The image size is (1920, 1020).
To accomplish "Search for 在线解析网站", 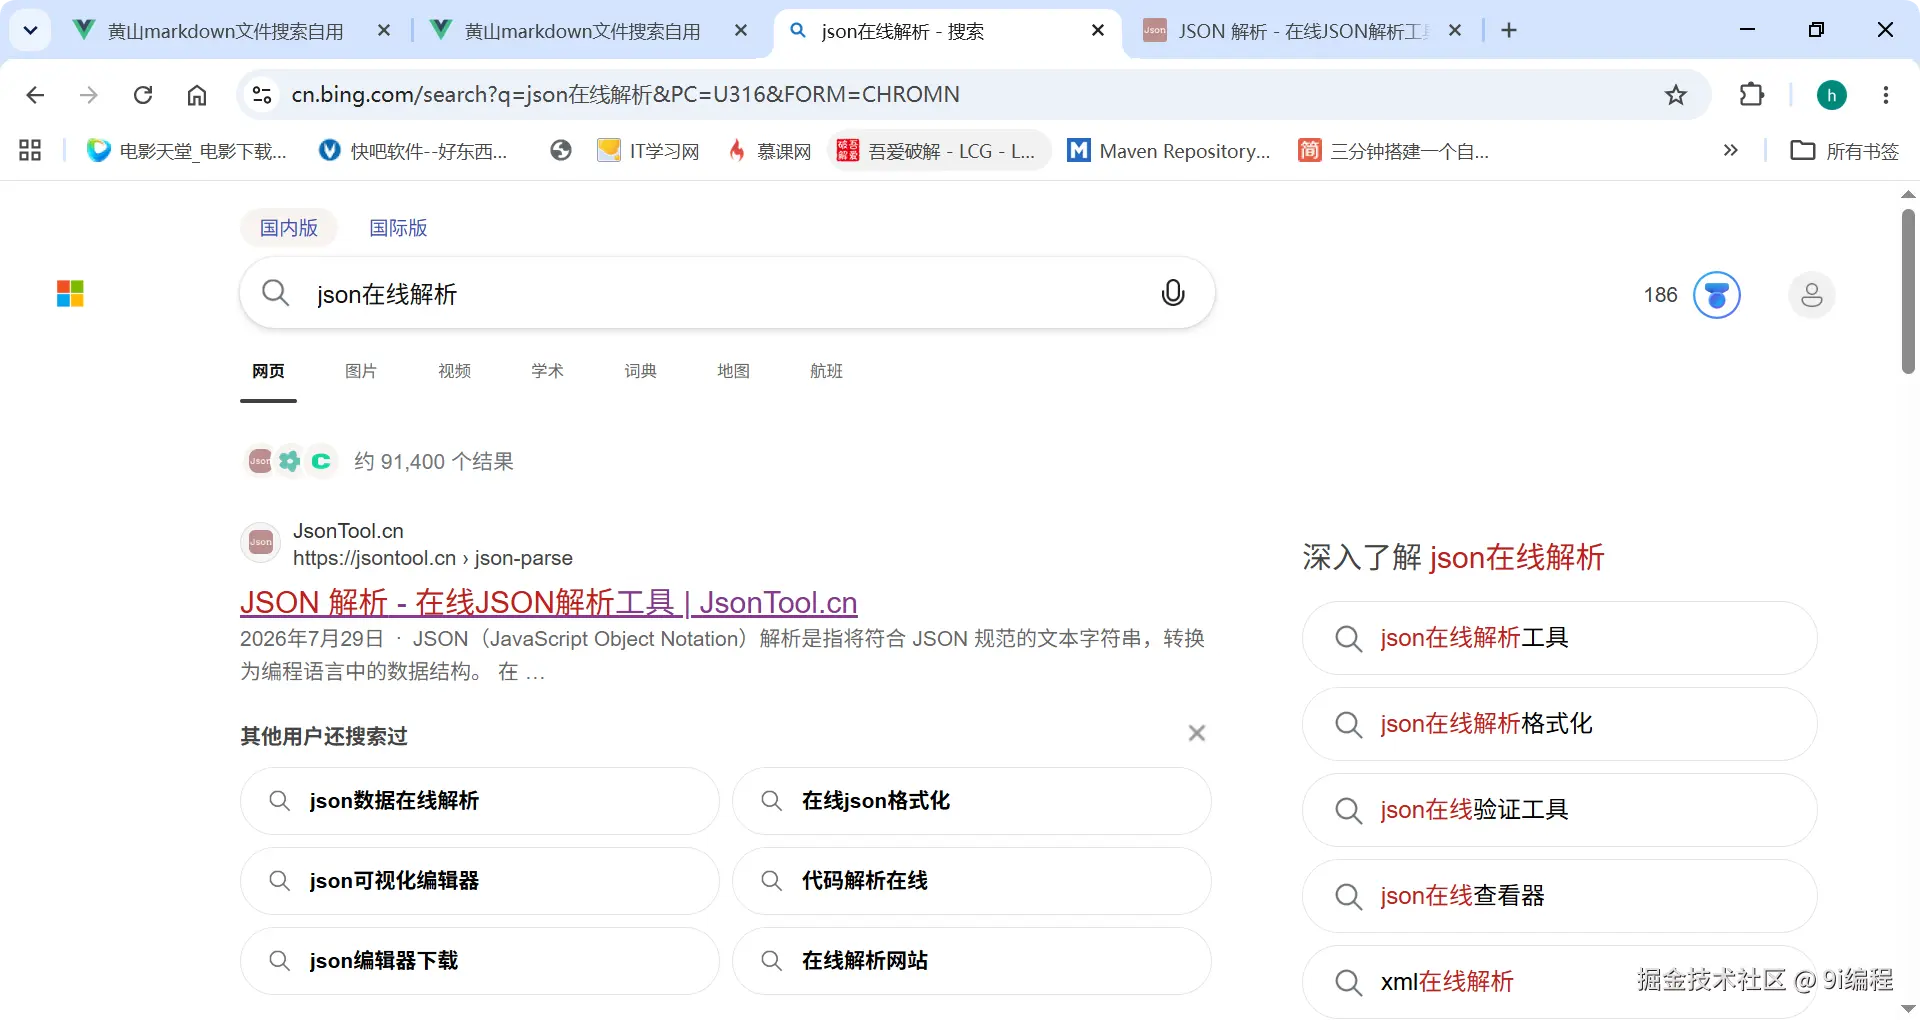I will [x=972, y=961].
